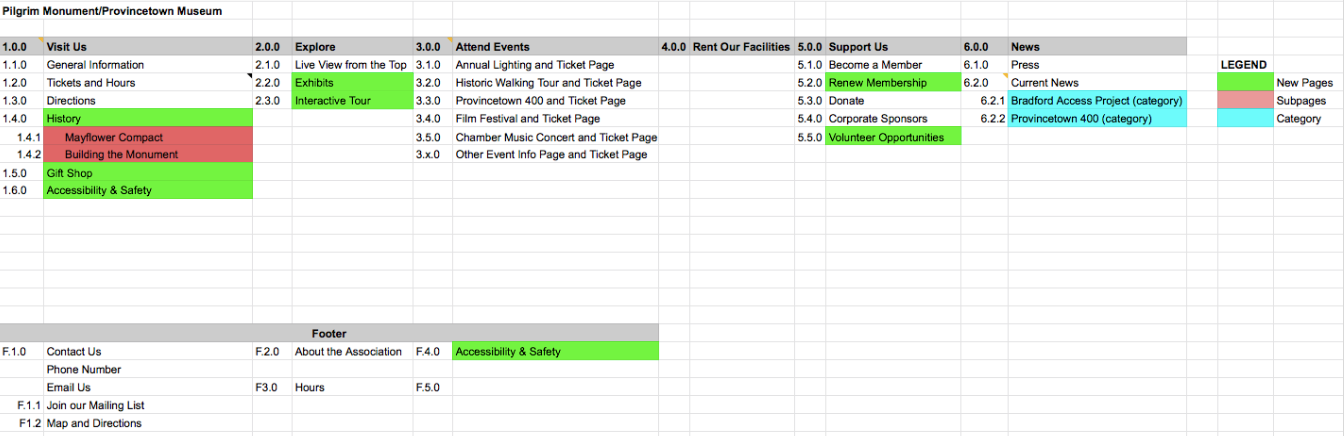Select the 'News' header cell

[x=1097, y=47]
